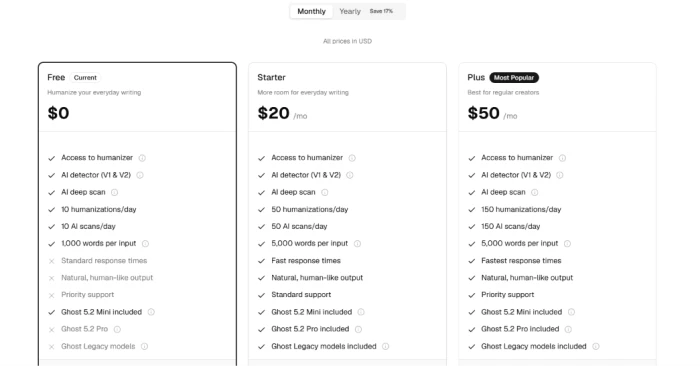The width and height of the screenshot is (700, 366).
Task: Click '10 AI scans/day' feature
Action: pos(88,226)
